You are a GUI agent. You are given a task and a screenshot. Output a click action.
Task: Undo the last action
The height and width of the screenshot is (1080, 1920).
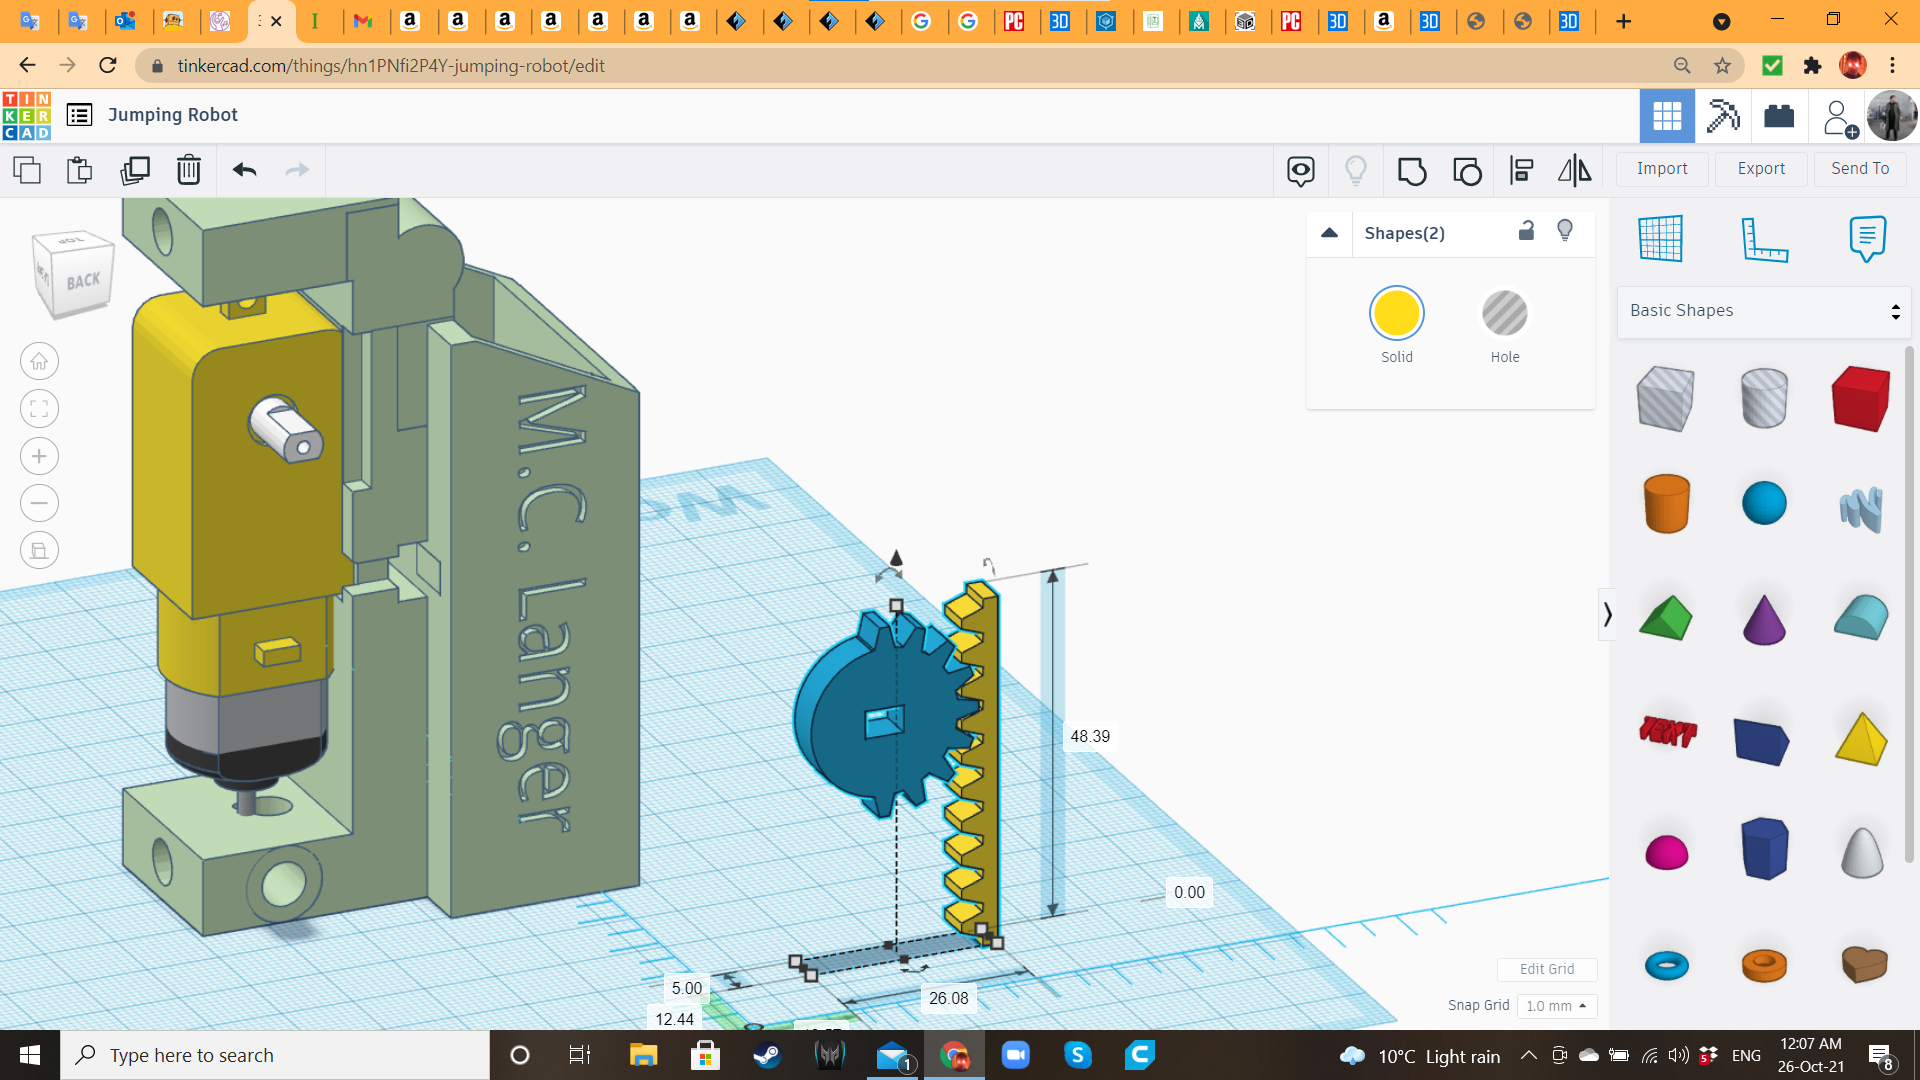[x=244, y=171]
